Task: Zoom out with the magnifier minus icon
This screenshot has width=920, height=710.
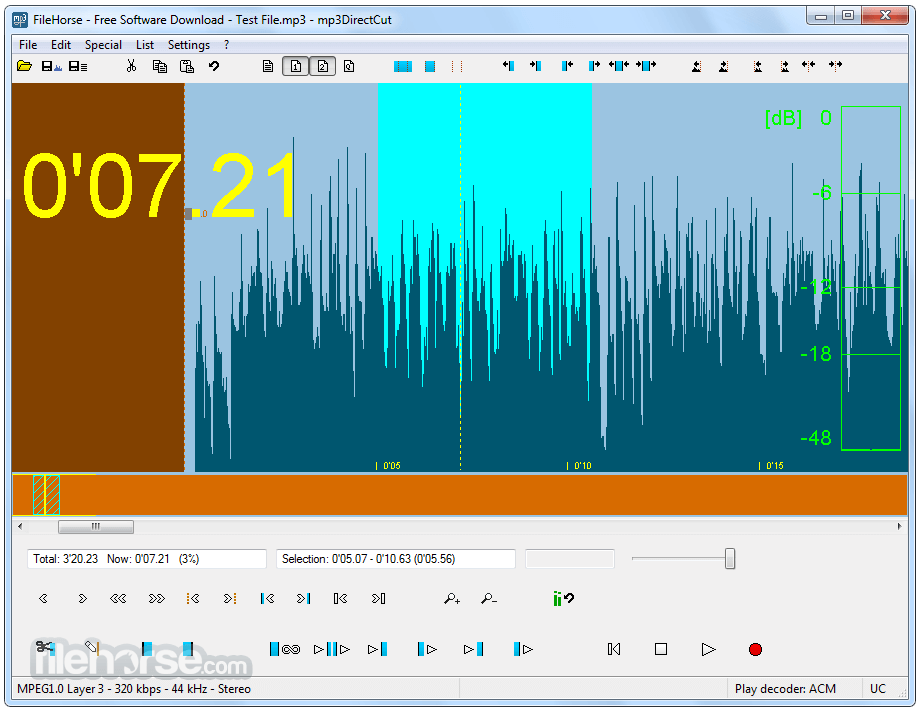Action: point(489,599)
